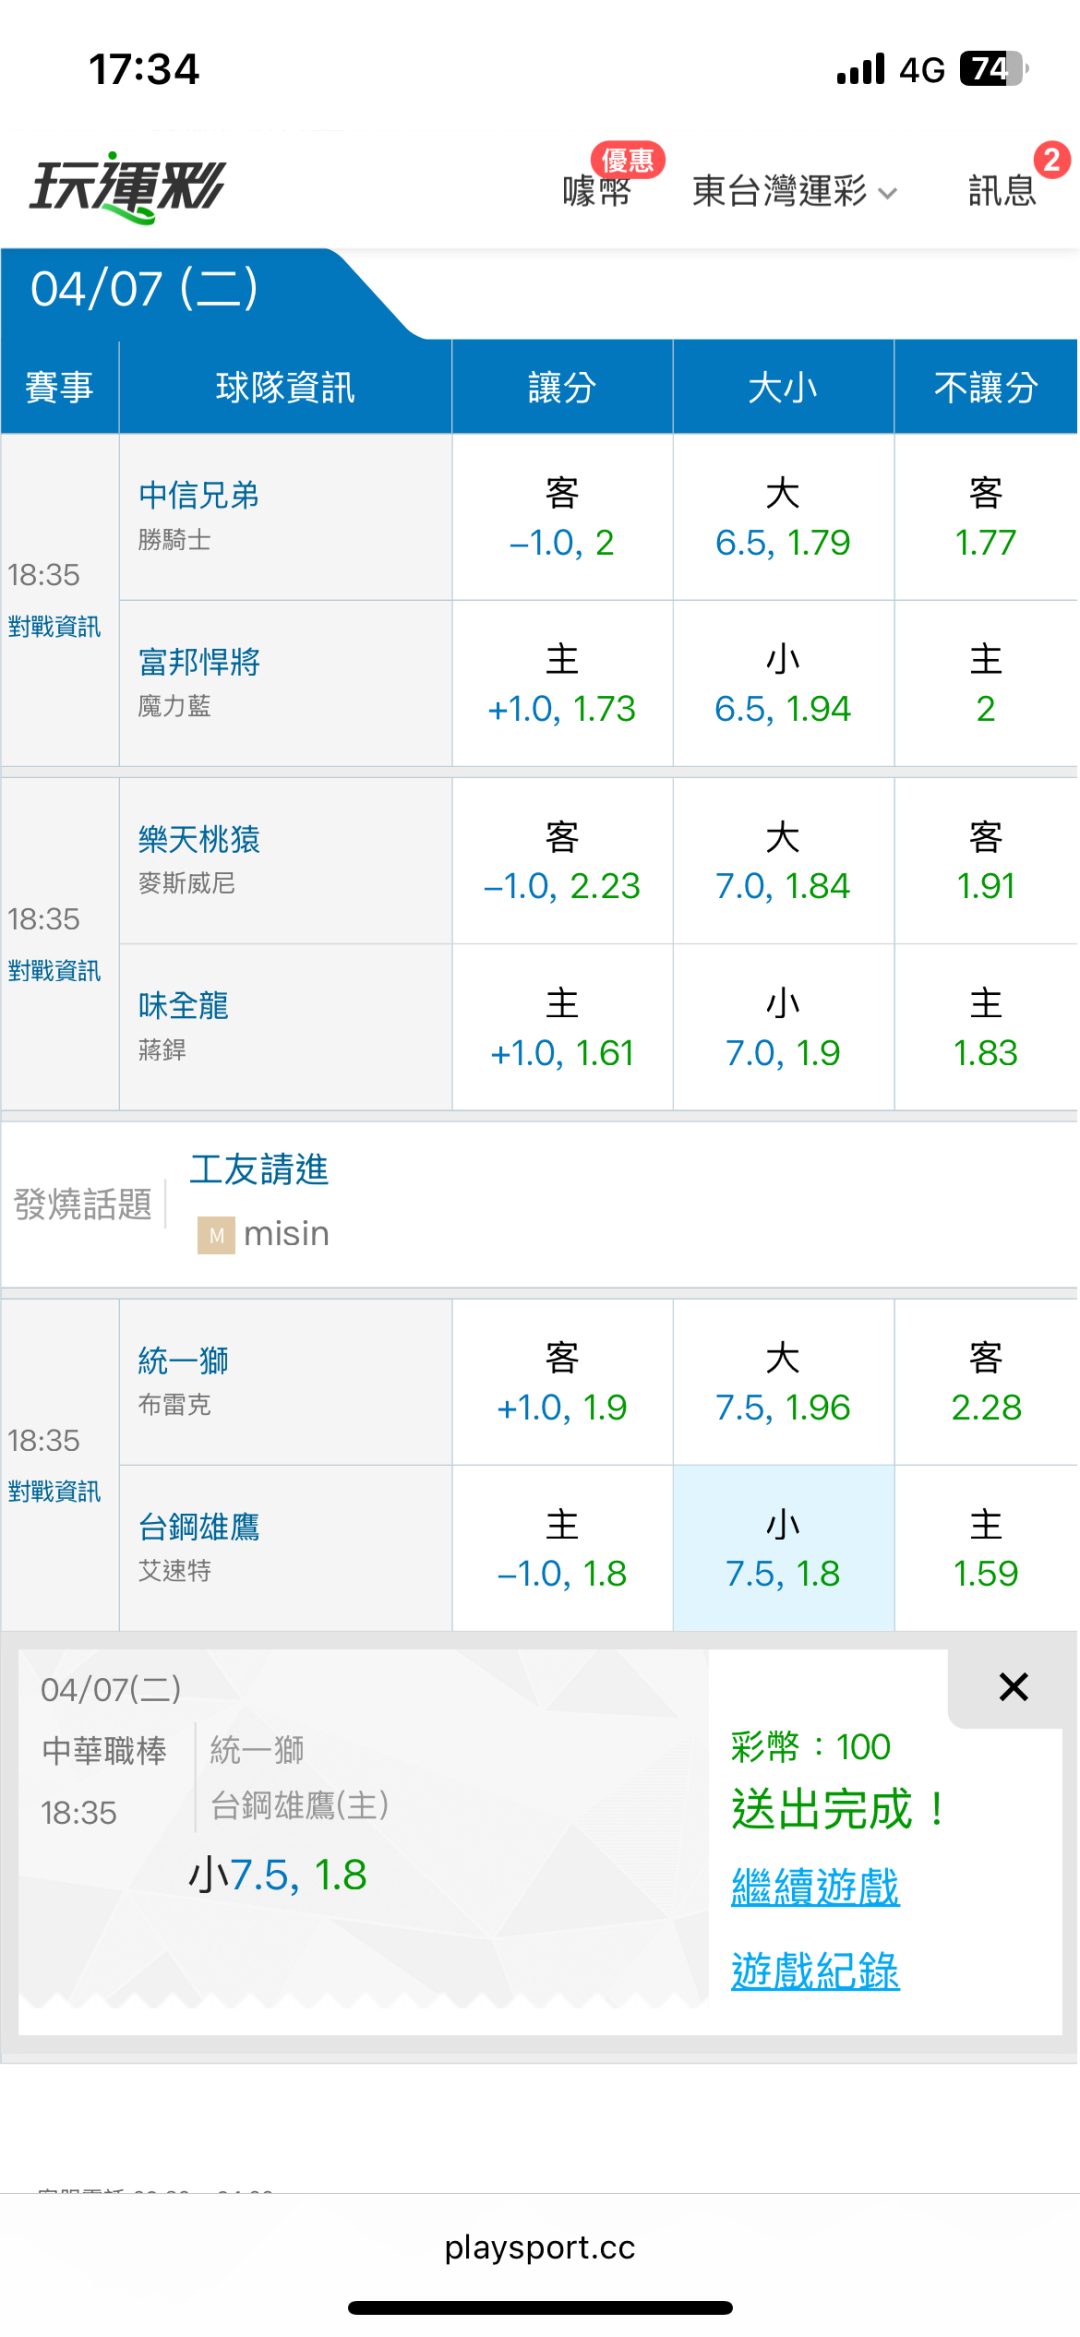Select 中信兄弟 客 -1.0, 2 spread
Image resolution: width=1080 pixels, height=2337 pixels.
pyautogui.click(x=562, y=518)
